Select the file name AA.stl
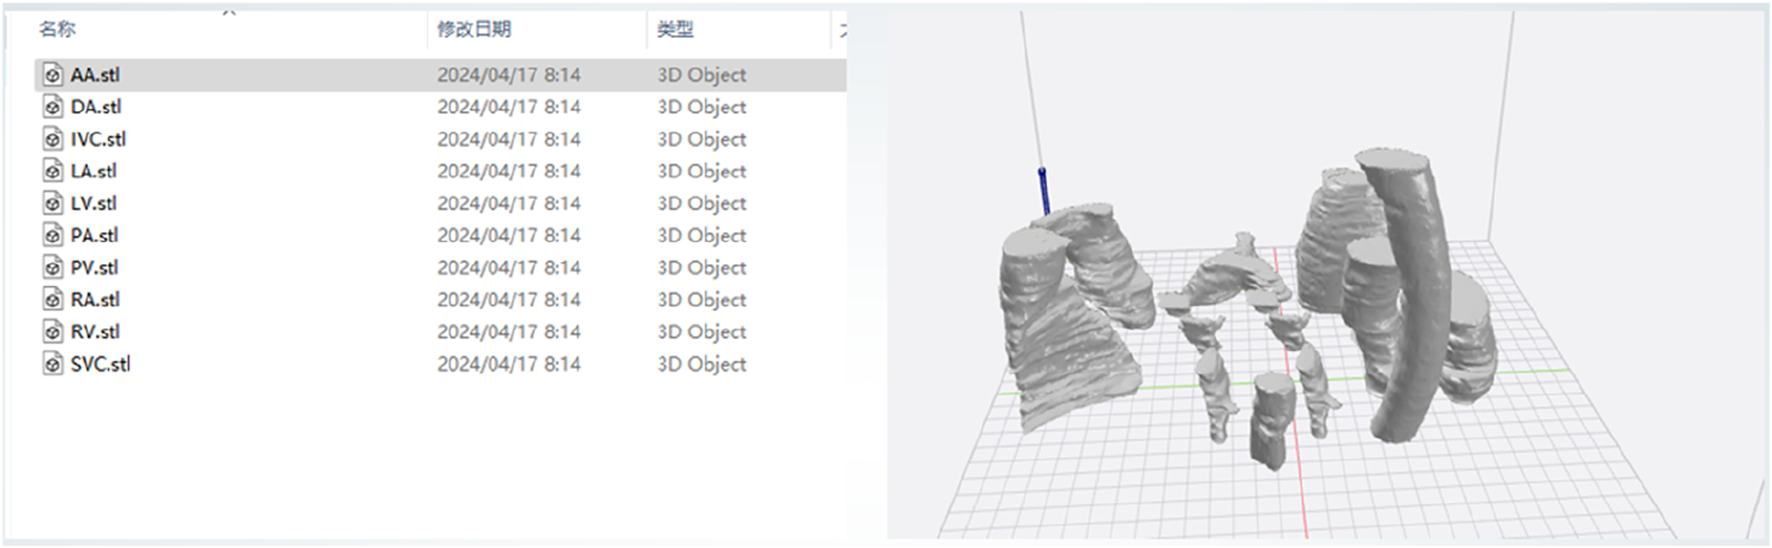This screenshot has height=548, width=1772. (x=95, y=75)
